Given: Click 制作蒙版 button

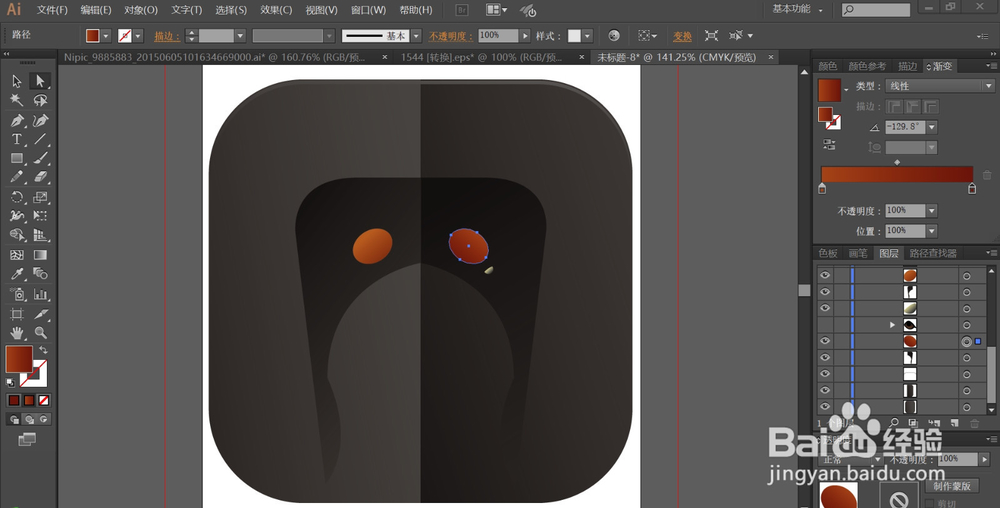Looking at the screenshot, I should pyautogui.click(x=952, y=486).
